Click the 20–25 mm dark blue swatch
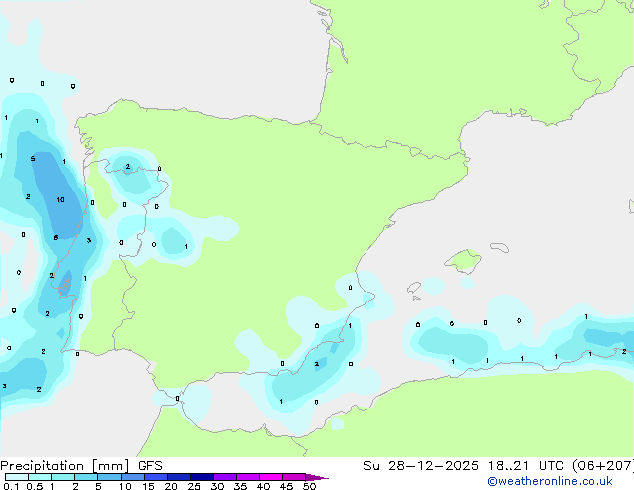Viewport: 634px width, 490px height. [178, 477]
